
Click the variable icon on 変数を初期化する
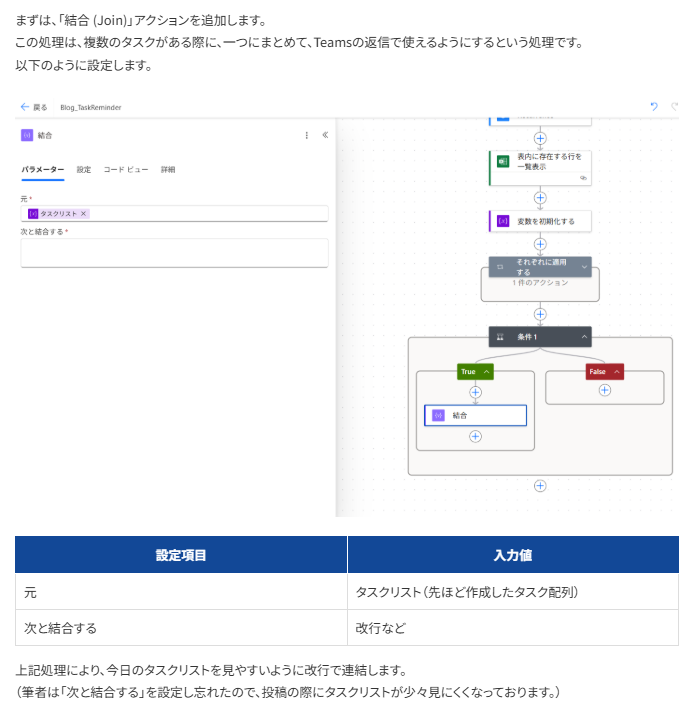click(503, 220)
